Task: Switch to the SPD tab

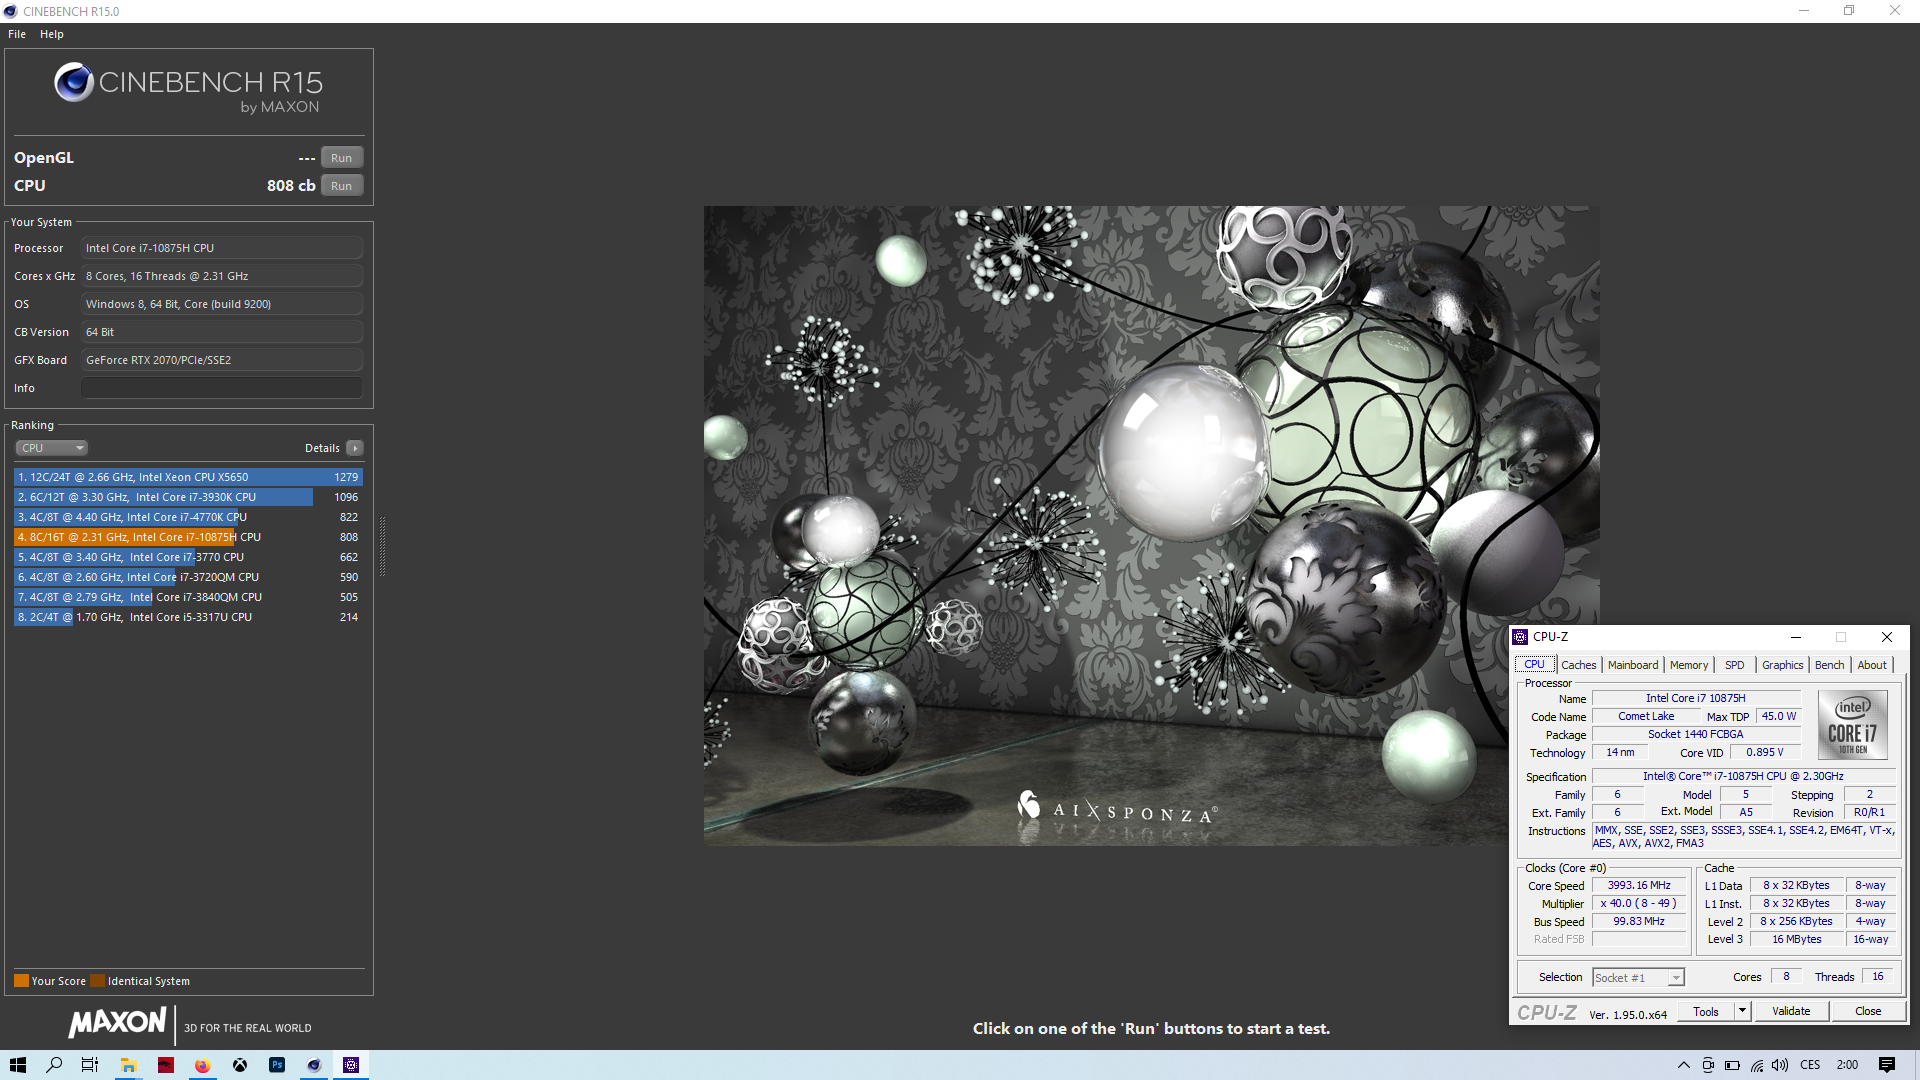Action: click(1735, 665)
